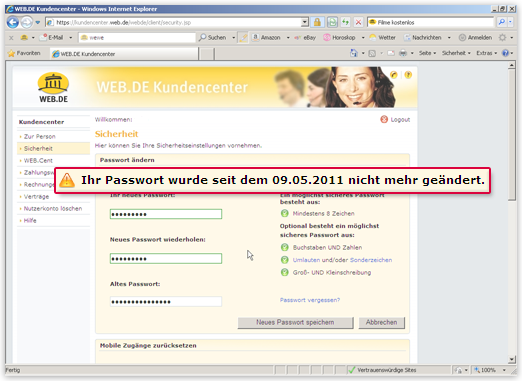This screenshot has height=381, width=522.
Task: Click the printer icon
Action: 403,53
